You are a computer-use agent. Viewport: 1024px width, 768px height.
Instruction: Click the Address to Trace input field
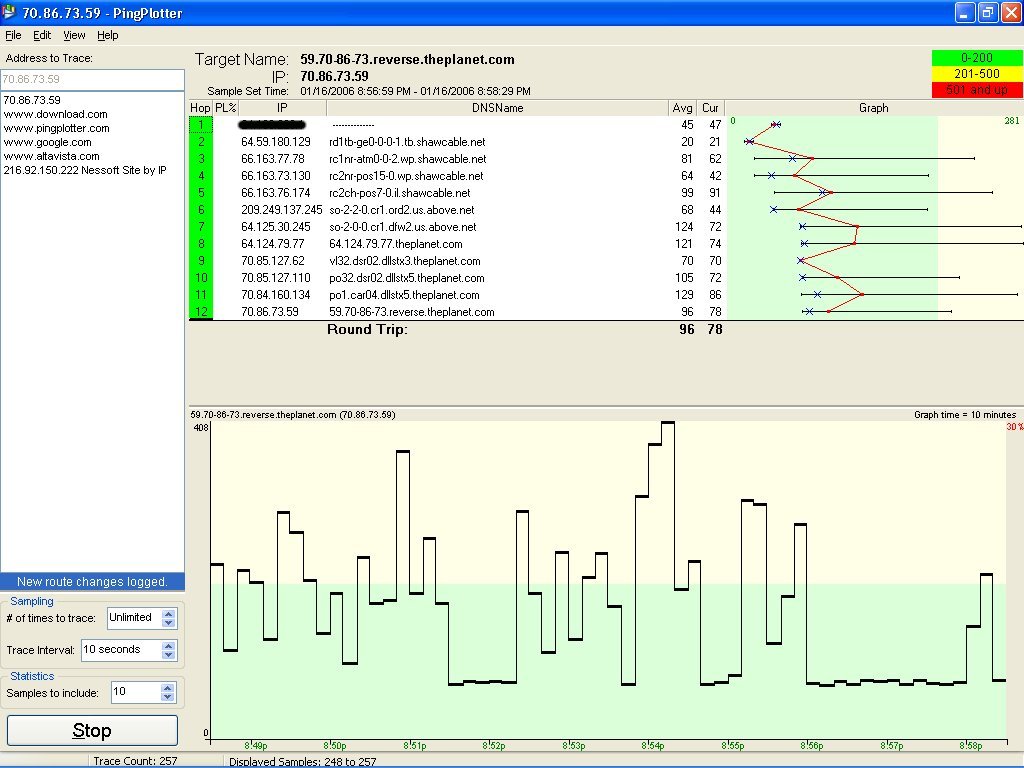click(92, 79)
